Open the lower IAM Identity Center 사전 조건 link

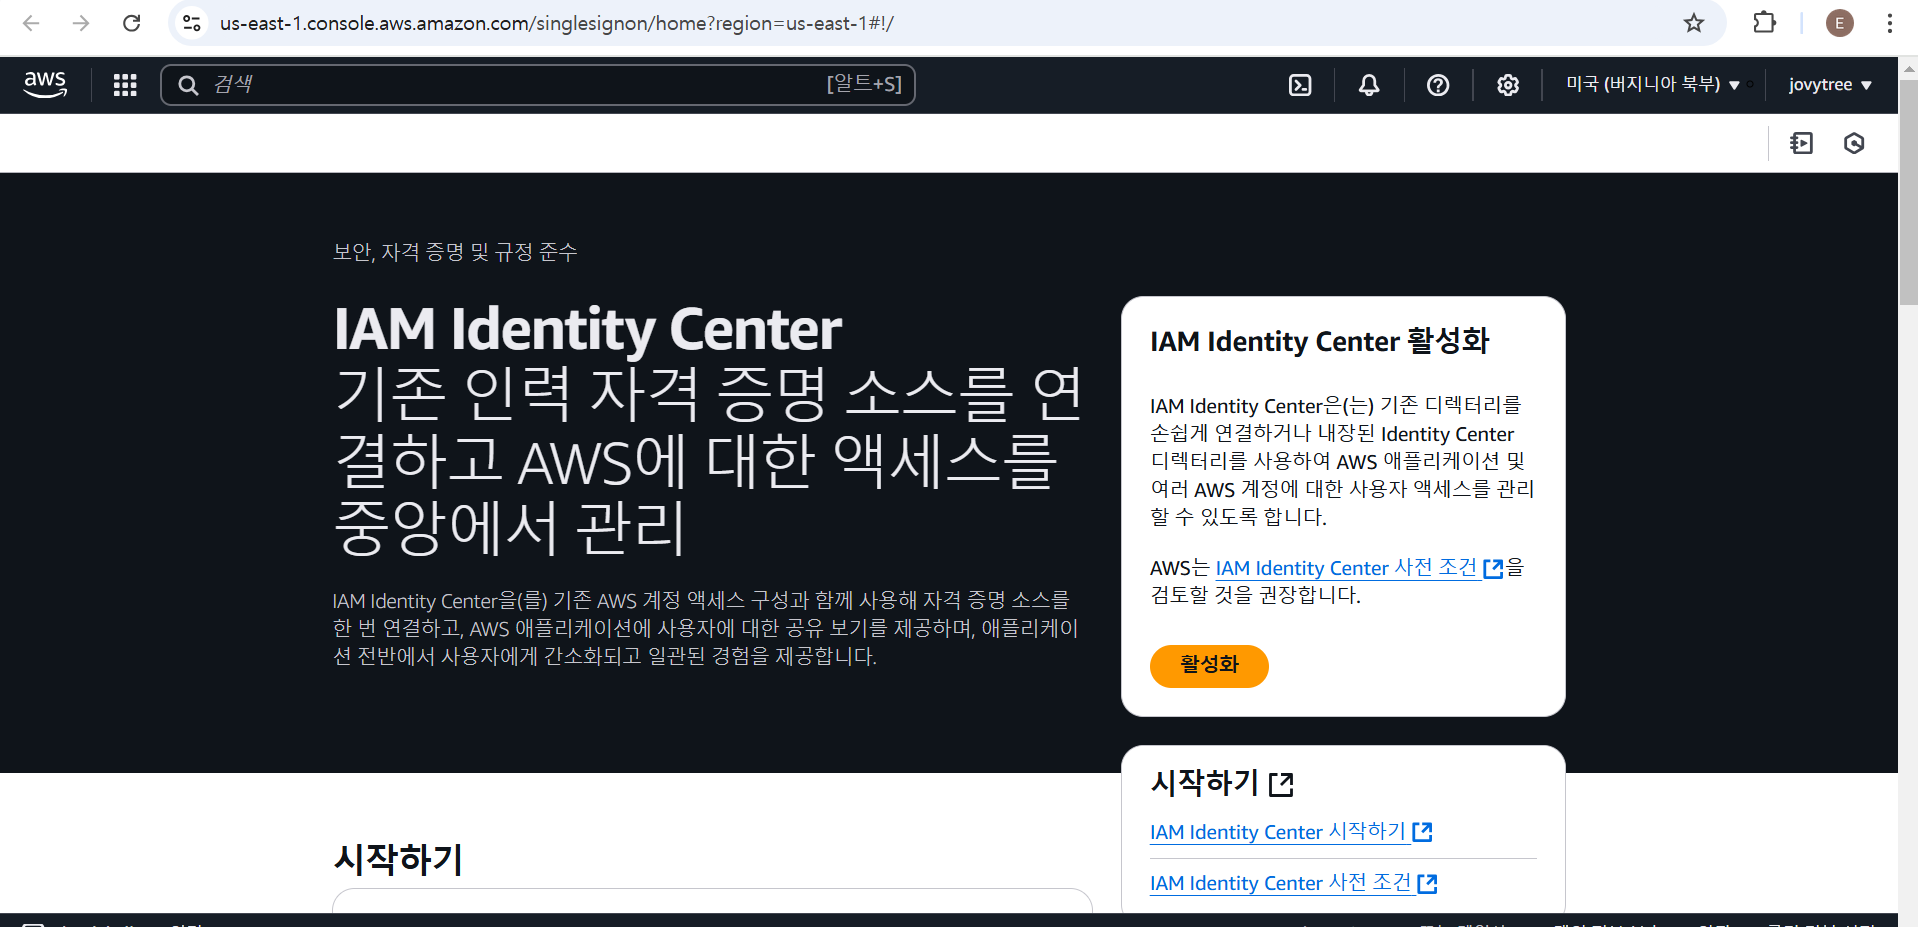coord(1294,883)
